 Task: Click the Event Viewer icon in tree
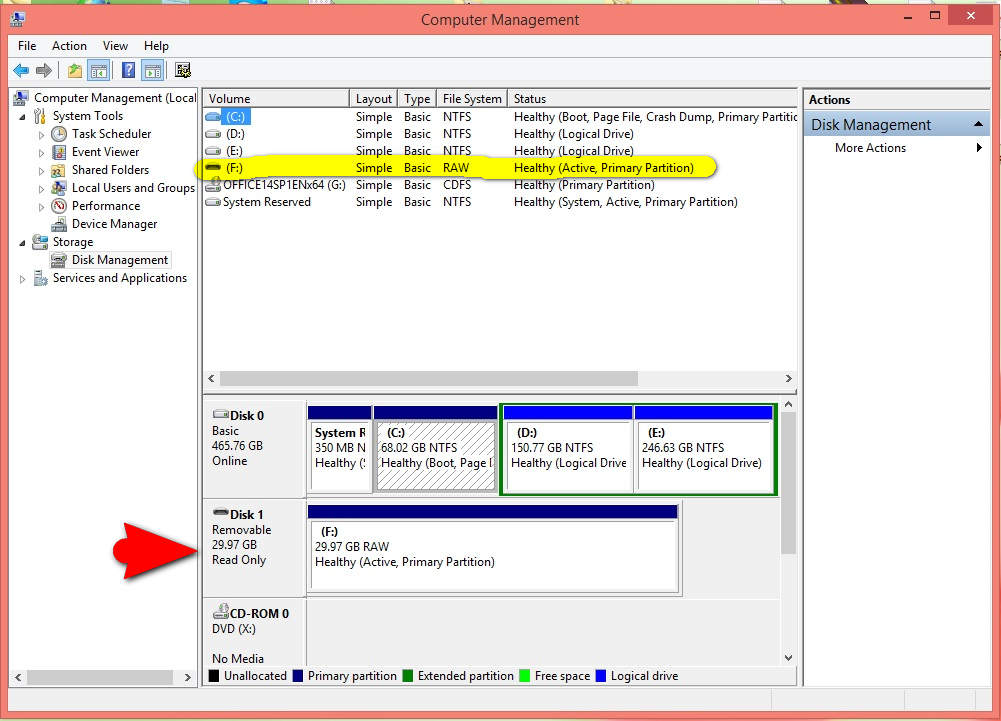59,152
